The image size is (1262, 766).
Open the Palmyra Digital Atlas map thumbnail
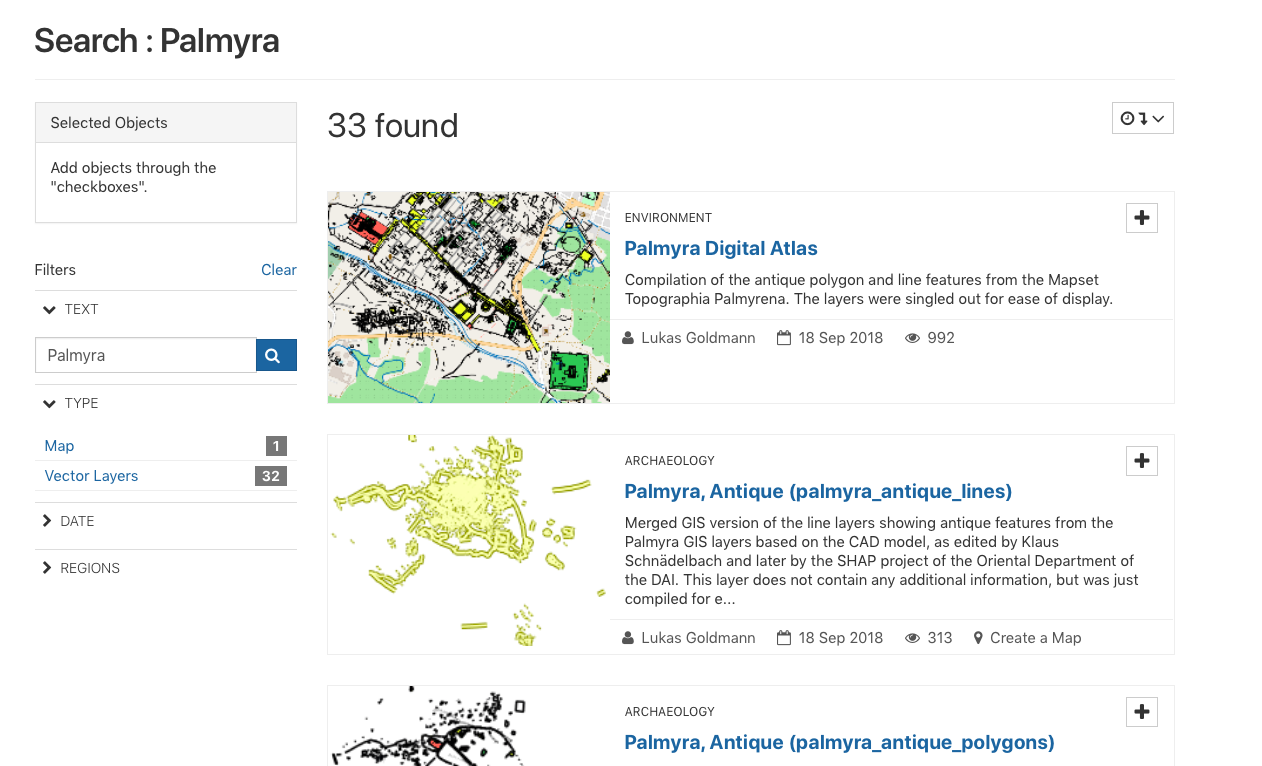coord(469,297)
